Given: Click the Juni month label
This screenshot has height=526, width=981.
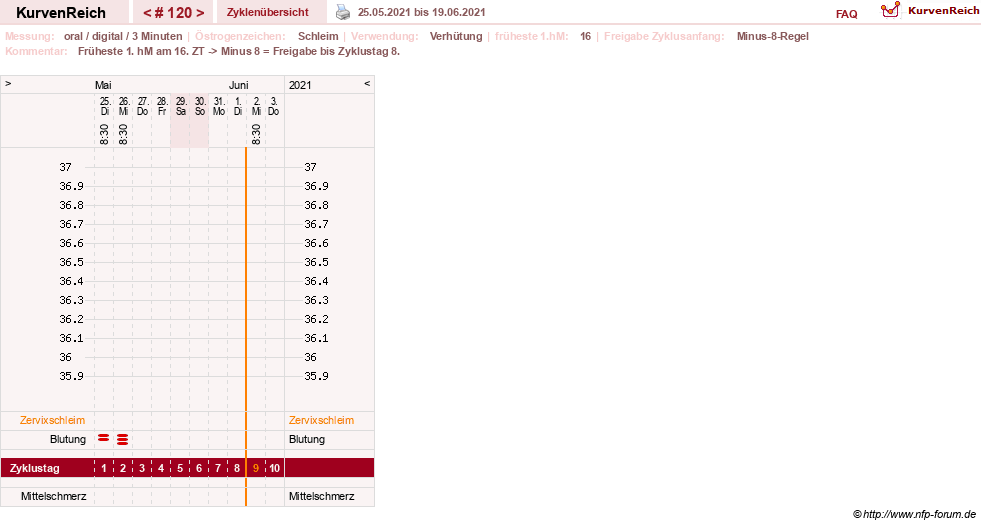Looking at the screenshot, I should 238,85.
